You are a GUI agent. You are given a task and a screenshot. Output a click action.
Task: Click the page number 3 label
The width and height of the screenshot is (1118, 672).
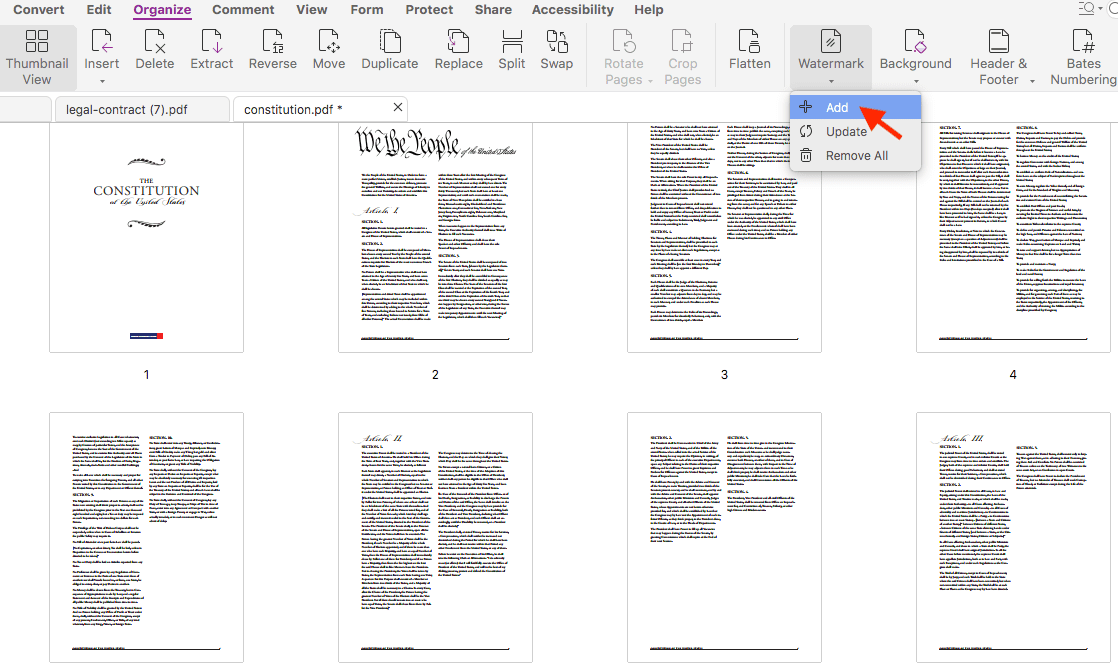[724, 375]
